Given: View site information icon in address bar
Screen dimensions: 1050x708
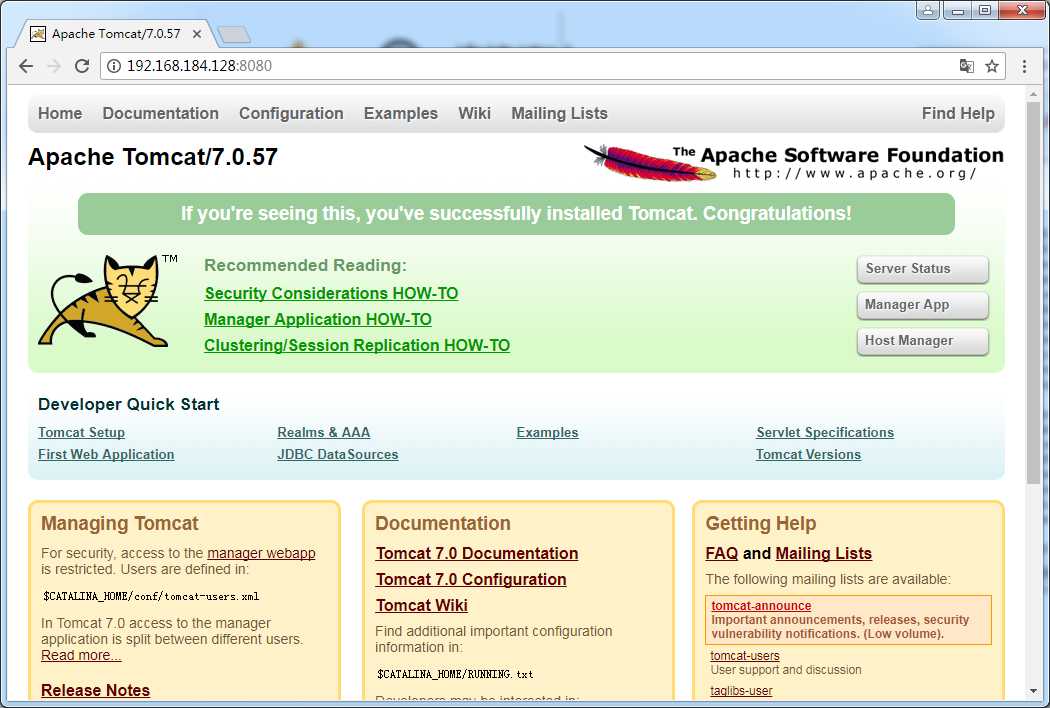Looking at the screenshot, I should [114, 66].
